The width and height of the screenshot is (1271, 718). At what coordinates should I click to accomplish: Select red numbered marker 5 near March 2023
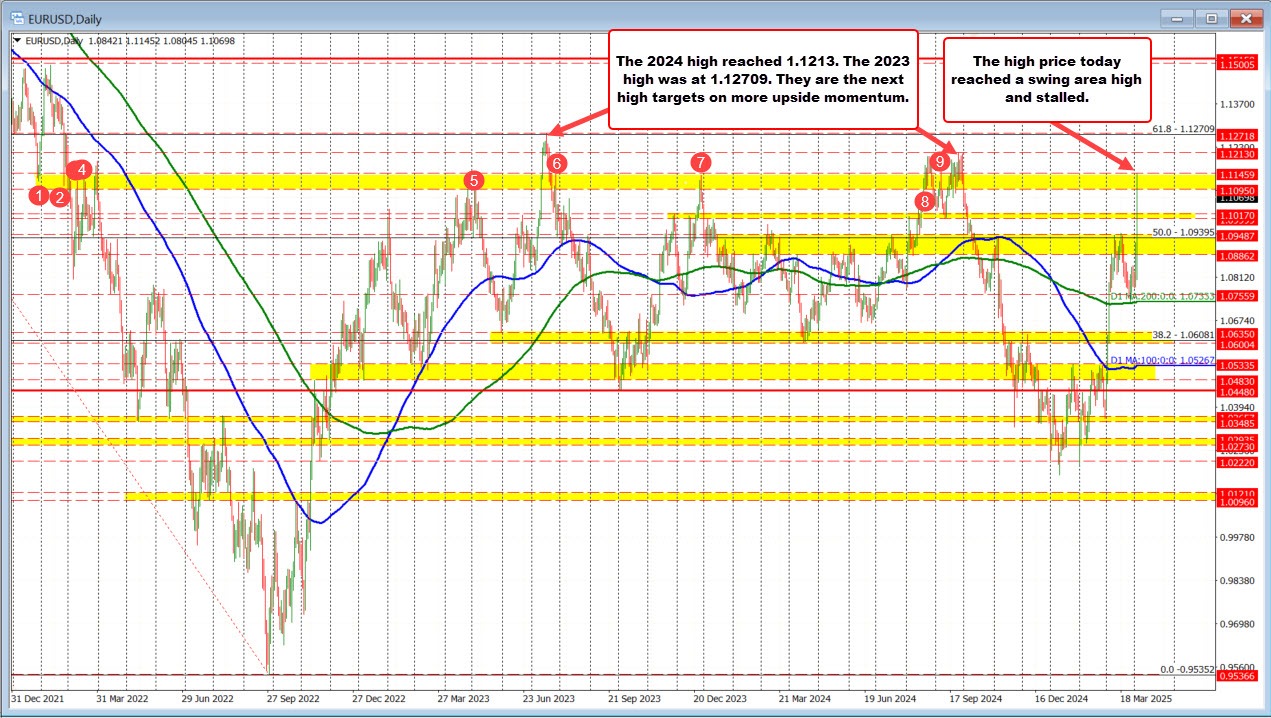(x=474, y=180)
